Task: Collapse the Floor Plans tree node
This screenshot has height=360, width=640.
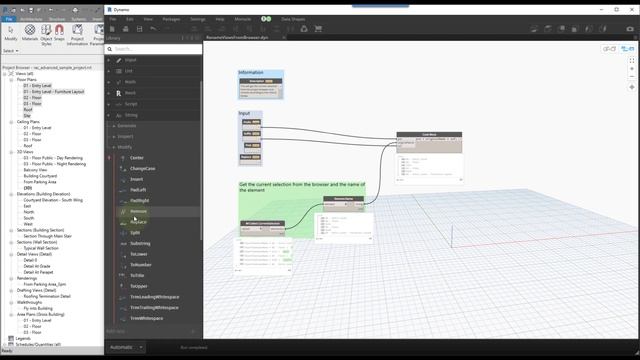Action: pos(11,80)
